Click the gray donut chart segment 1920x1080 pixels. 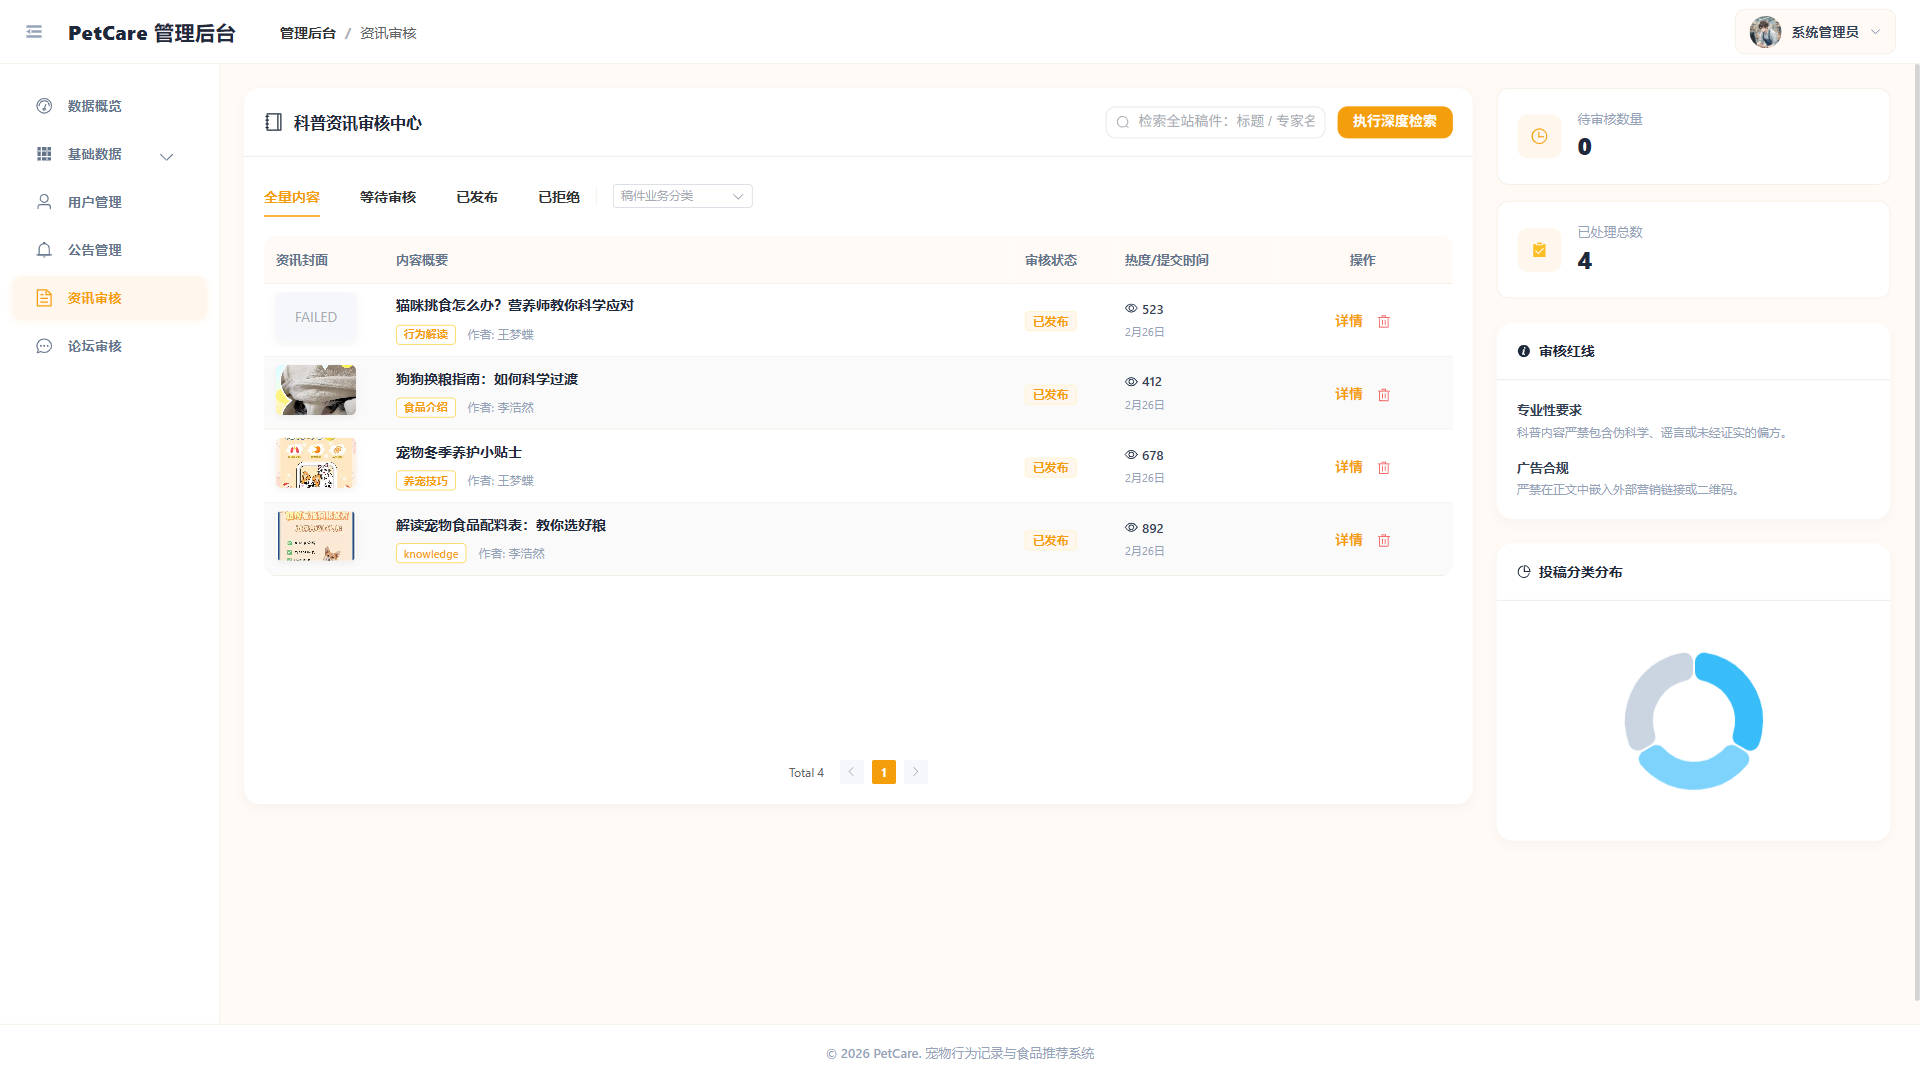(1643, 700)
